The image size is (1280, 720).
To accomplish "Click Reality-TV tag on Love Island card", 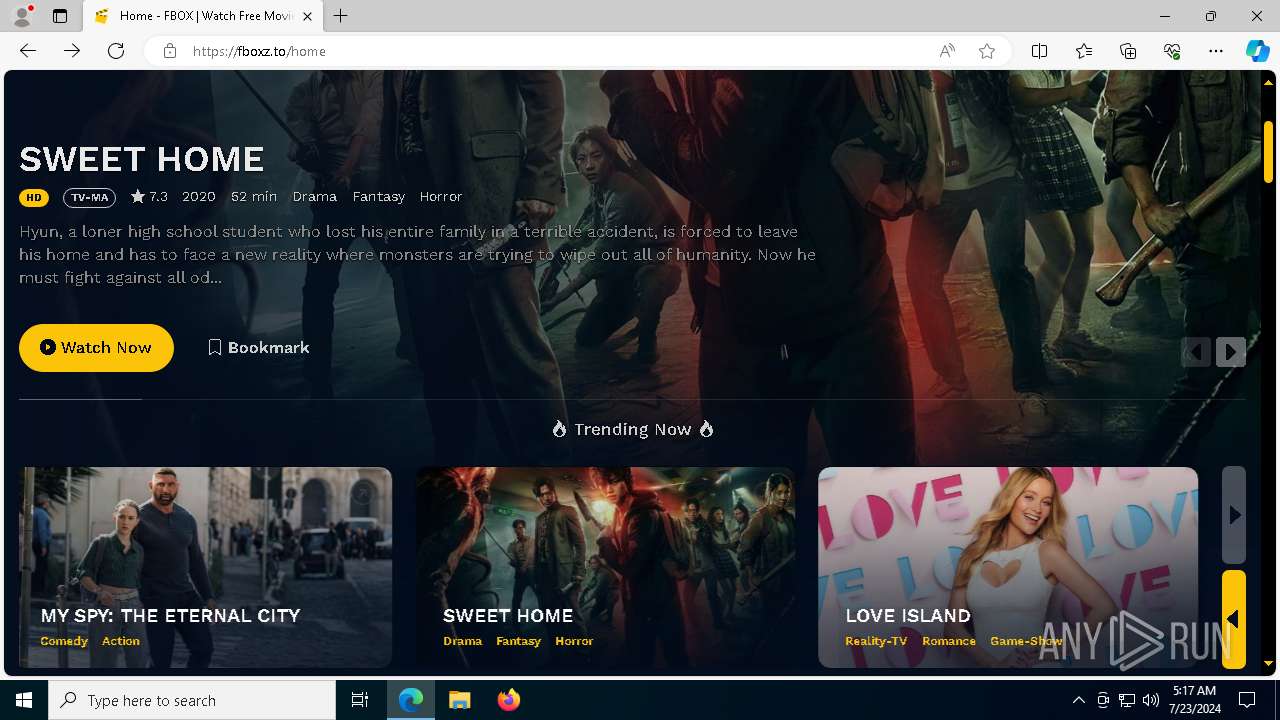I will tap(876, 641).
